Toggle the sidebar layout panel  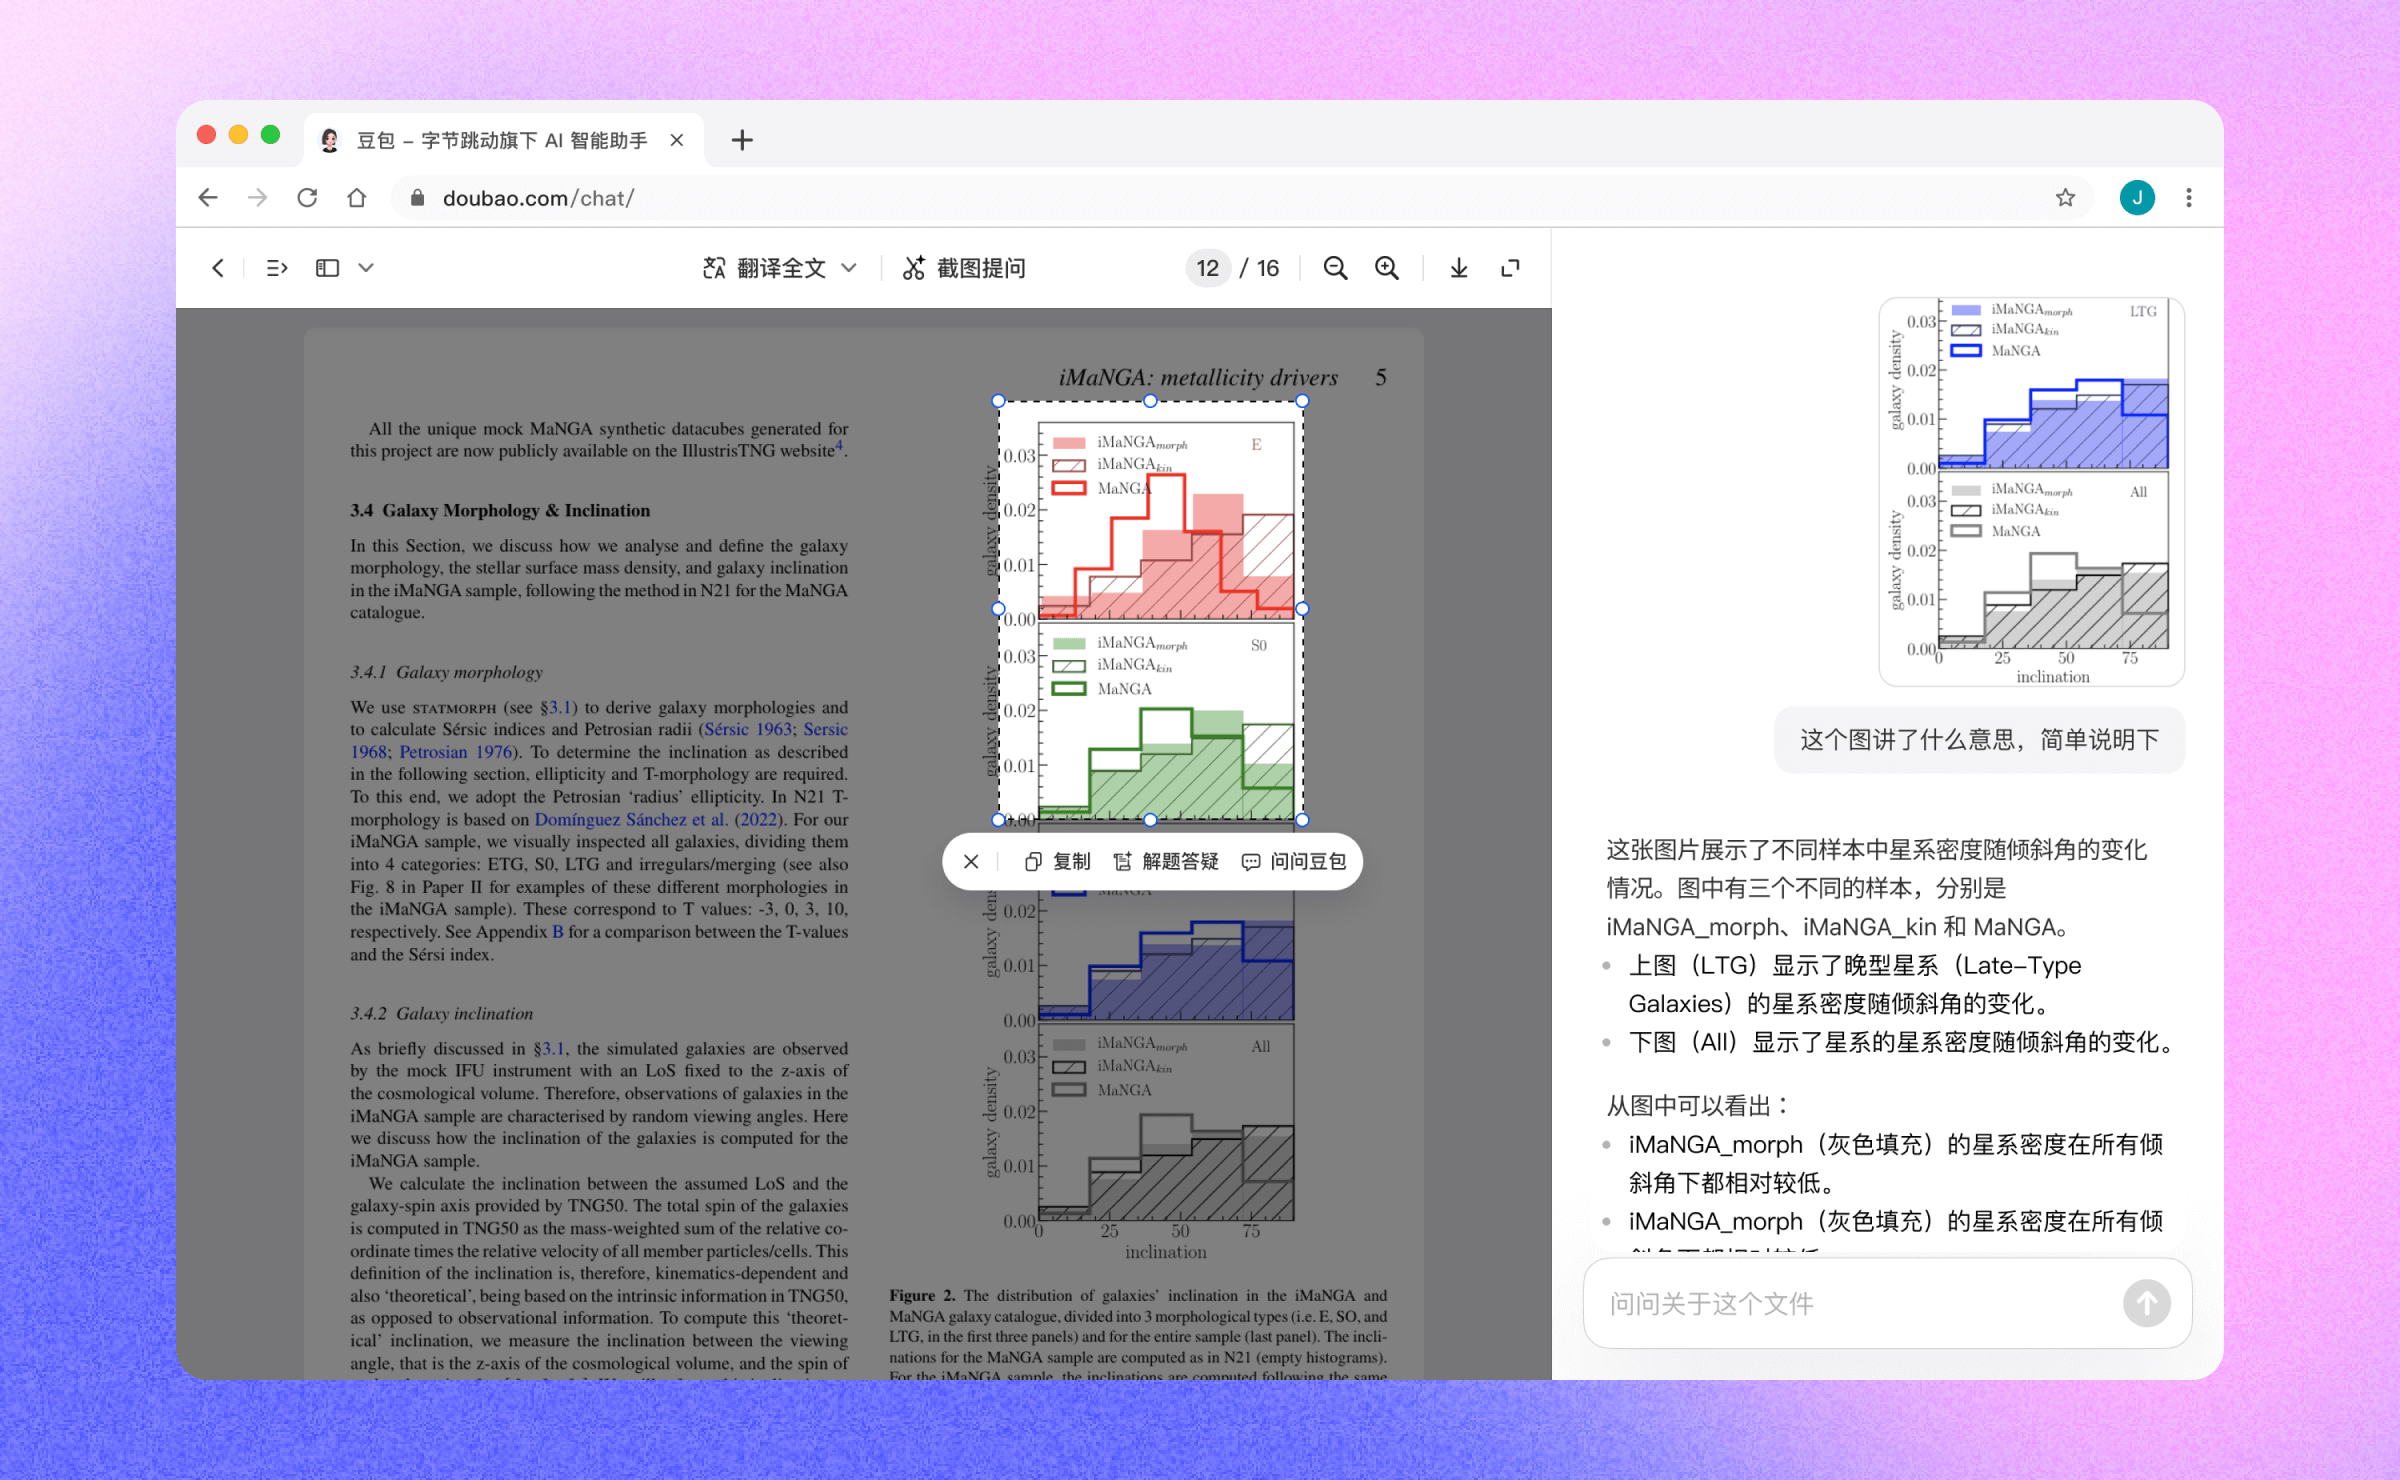pyautogui.click(x=327, y=268)
